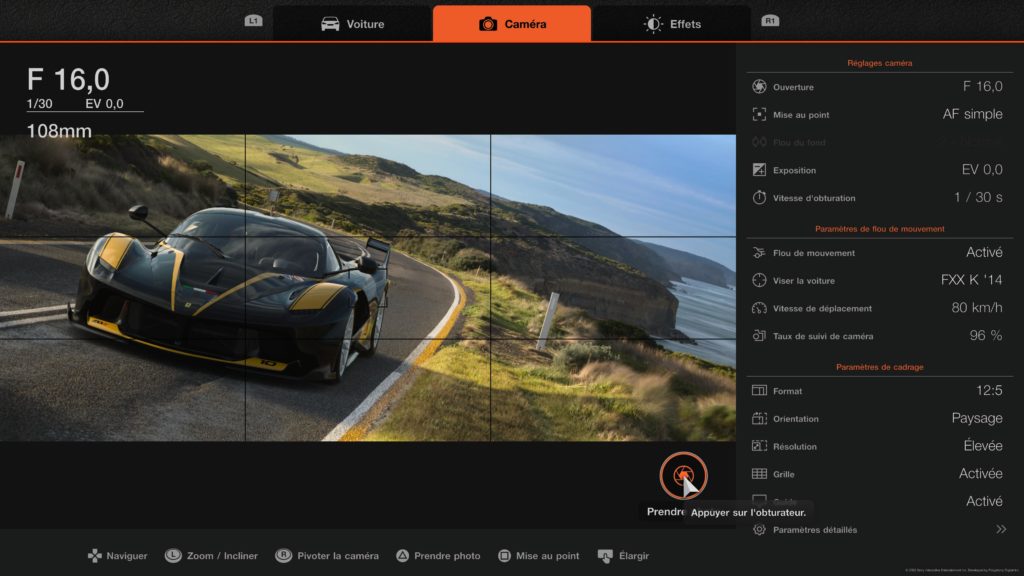This screenshot has height=576, width=1024.
Task: Click the Pivoter la caméra right-stick icon
Action: point(283,556)
